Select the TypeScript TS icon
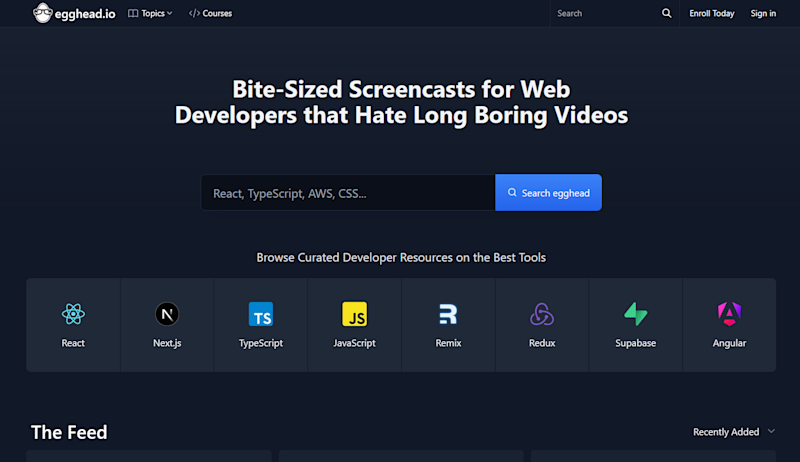Screen dimensions: 800x462 coord(261,314)
